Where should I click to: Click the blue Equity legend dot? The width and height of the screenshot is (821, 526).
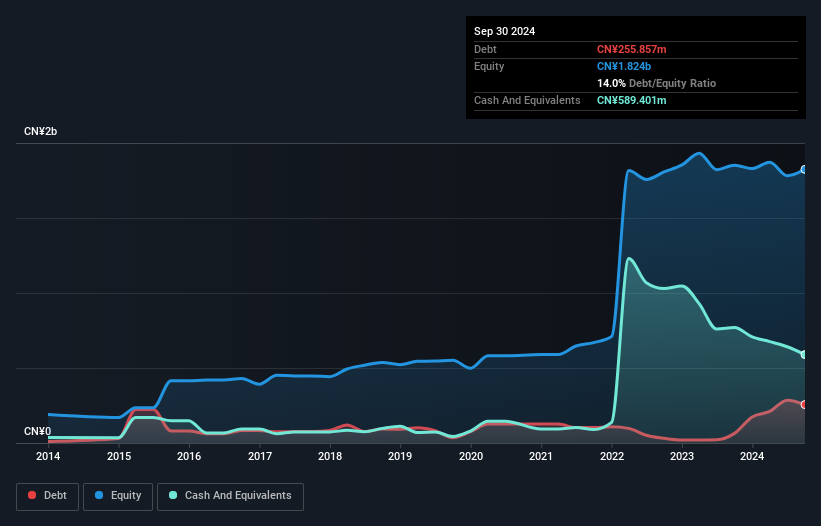click(99, 495)
